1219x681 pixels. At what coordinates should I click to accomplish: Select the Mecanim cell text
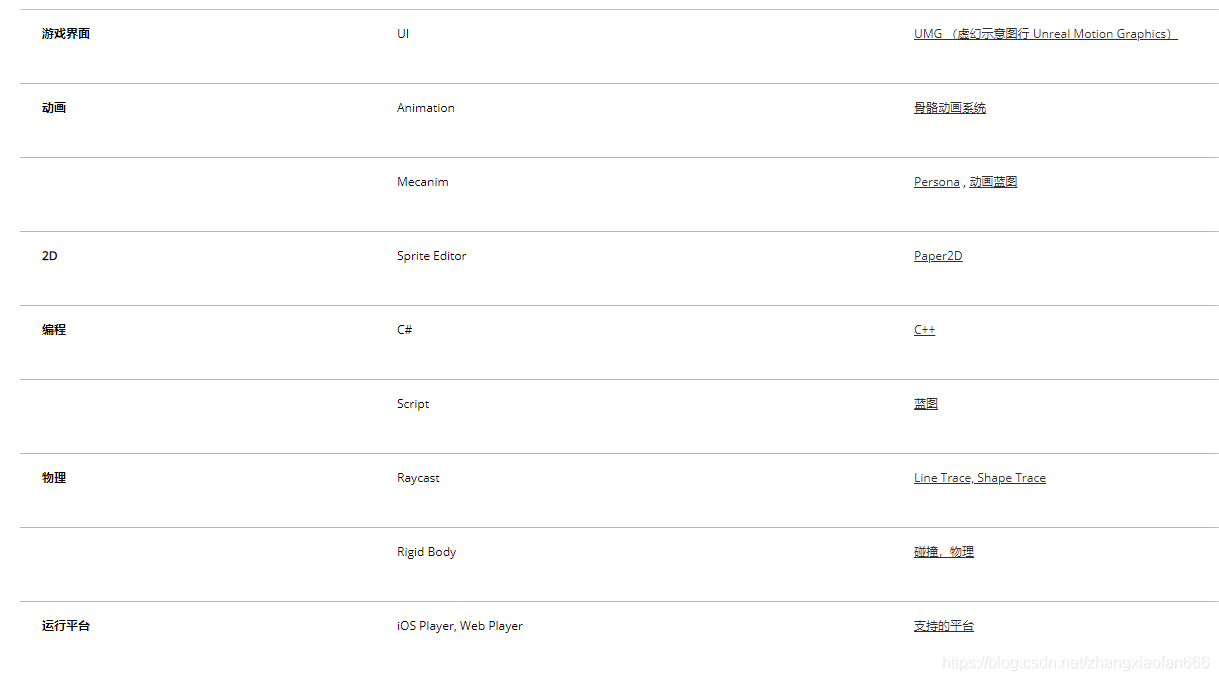(422, 182)
